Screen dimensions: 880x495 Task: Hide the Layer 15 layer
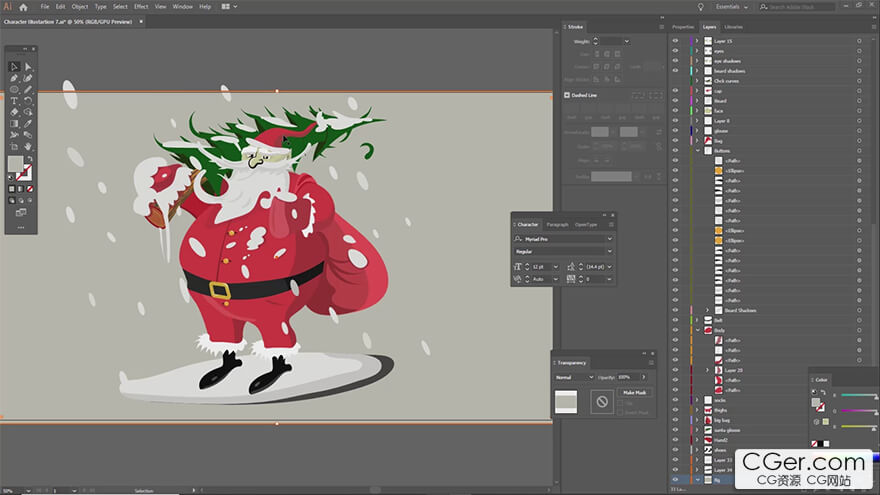click(x=675, y=41)
